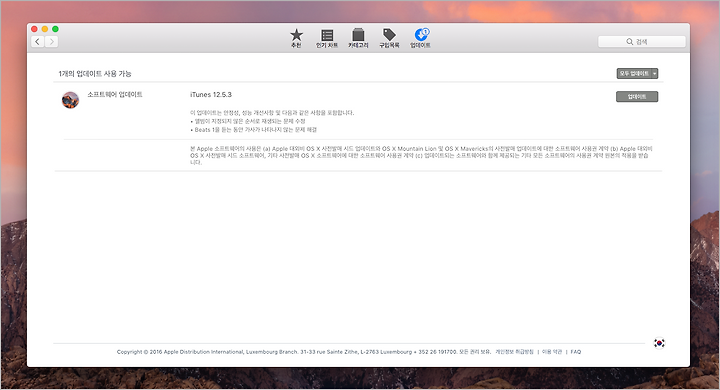Open the 구입목록 purchased tag tab
The width and height of the screenshot is (720, 390).
(389, 38)
